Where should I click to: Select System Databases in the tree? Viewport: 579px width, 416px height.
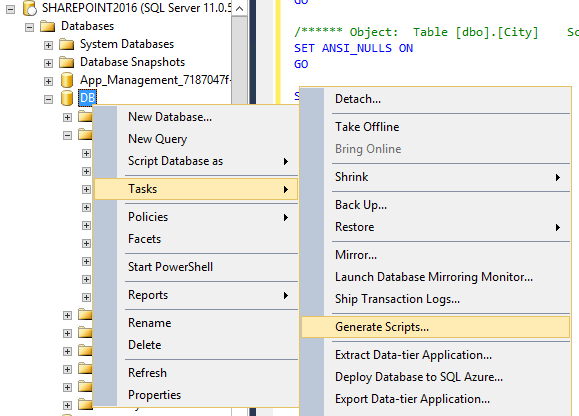tap(127, 44)
